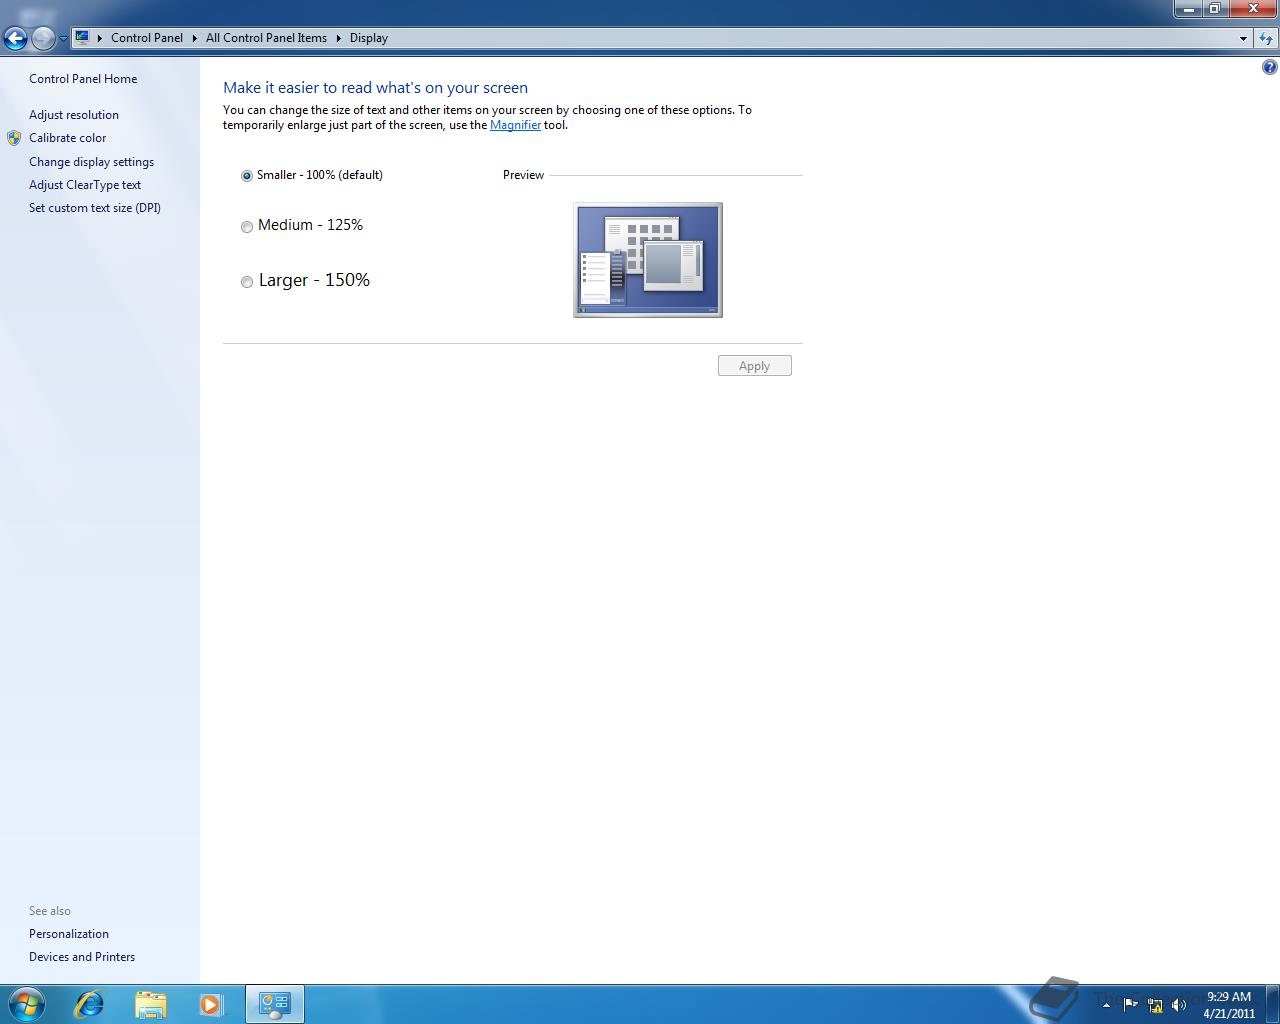
Task: Open Control Panel Home
Action: tap(83, 79)
